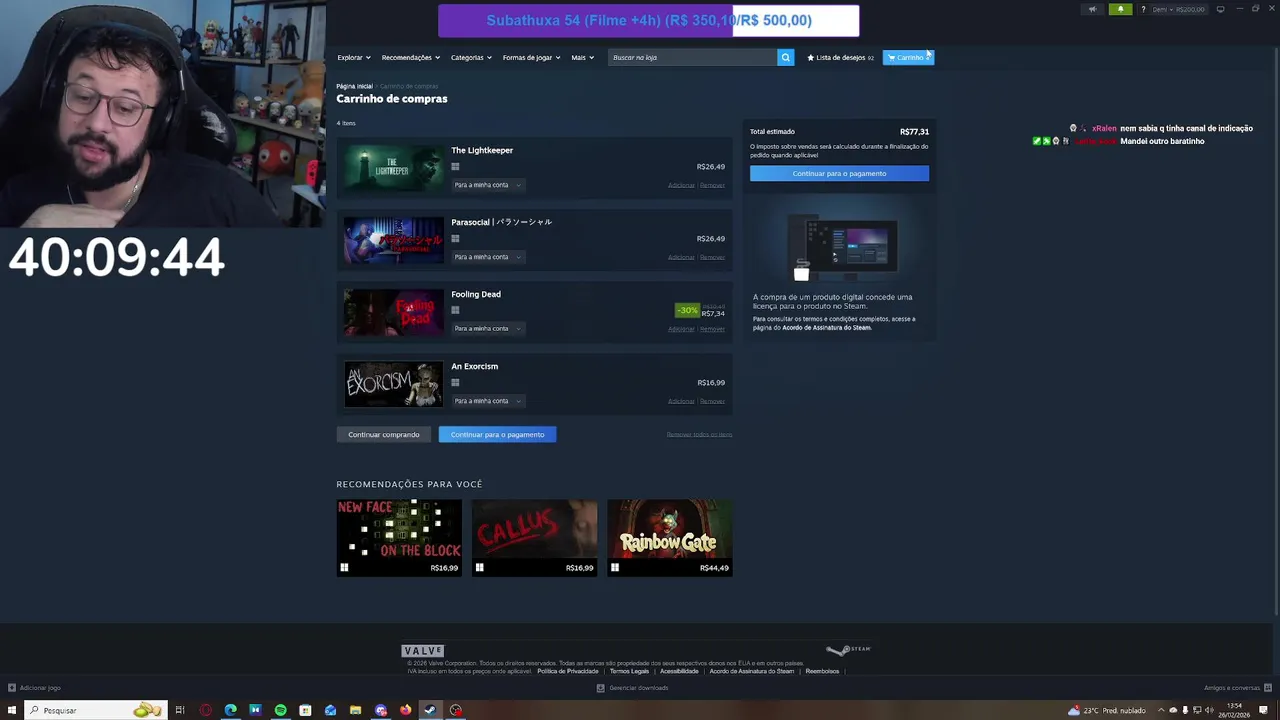Click the help question mark icon
Image resolution: width=1280 pixels, height=720 pixels.
[x=1143, y=9]
